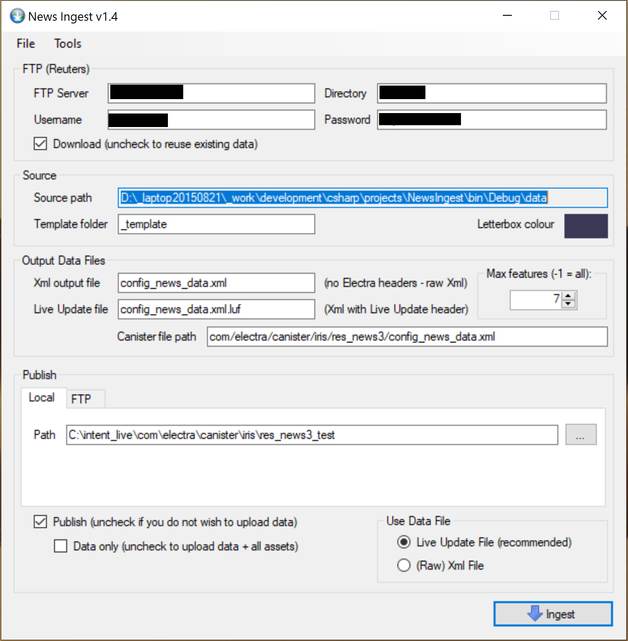628x641 pixels.
Task: Enable the Data only checkbox
Action: click(61, 546)
